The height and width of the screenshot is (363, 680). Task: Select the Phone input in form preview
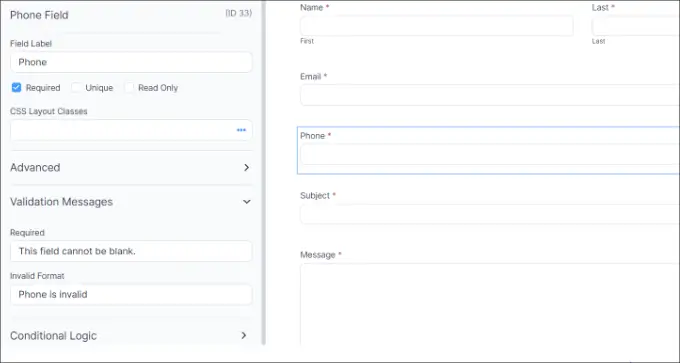pos(490,154)
